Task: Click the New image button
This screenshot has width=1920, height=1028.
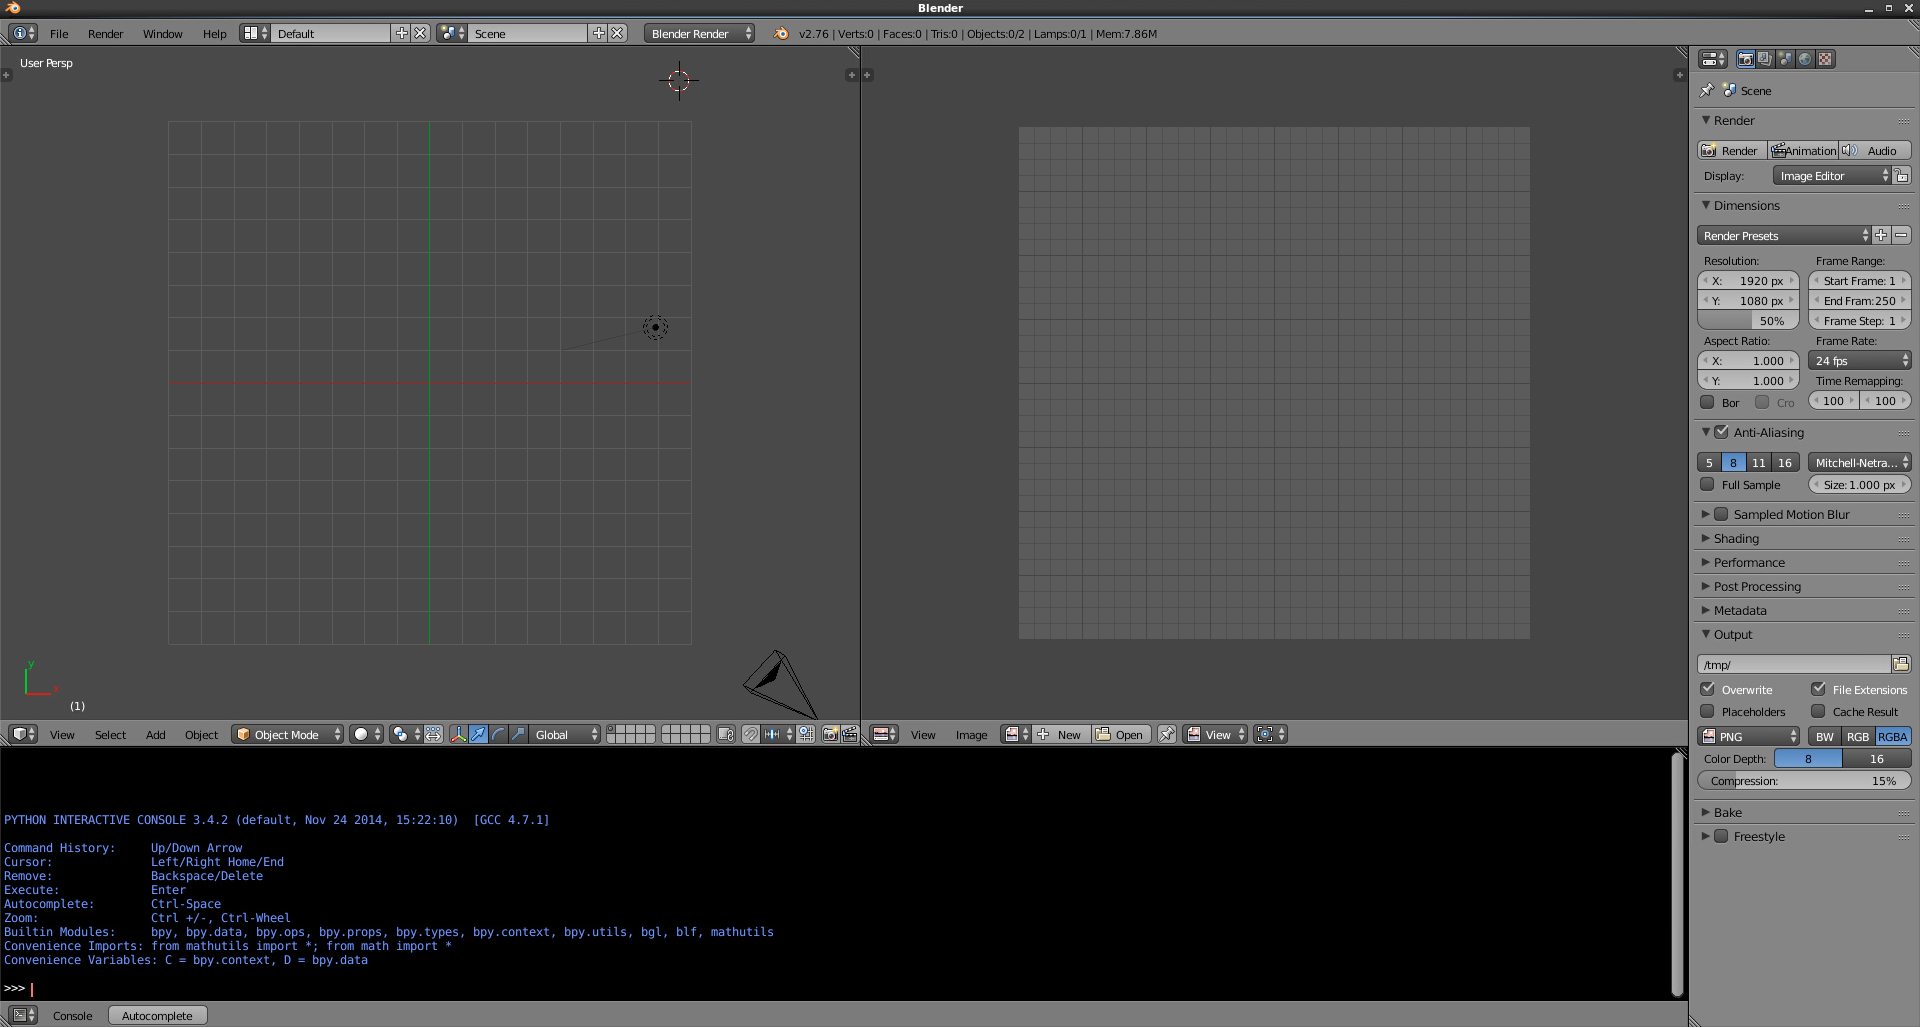Action: 1060,735
